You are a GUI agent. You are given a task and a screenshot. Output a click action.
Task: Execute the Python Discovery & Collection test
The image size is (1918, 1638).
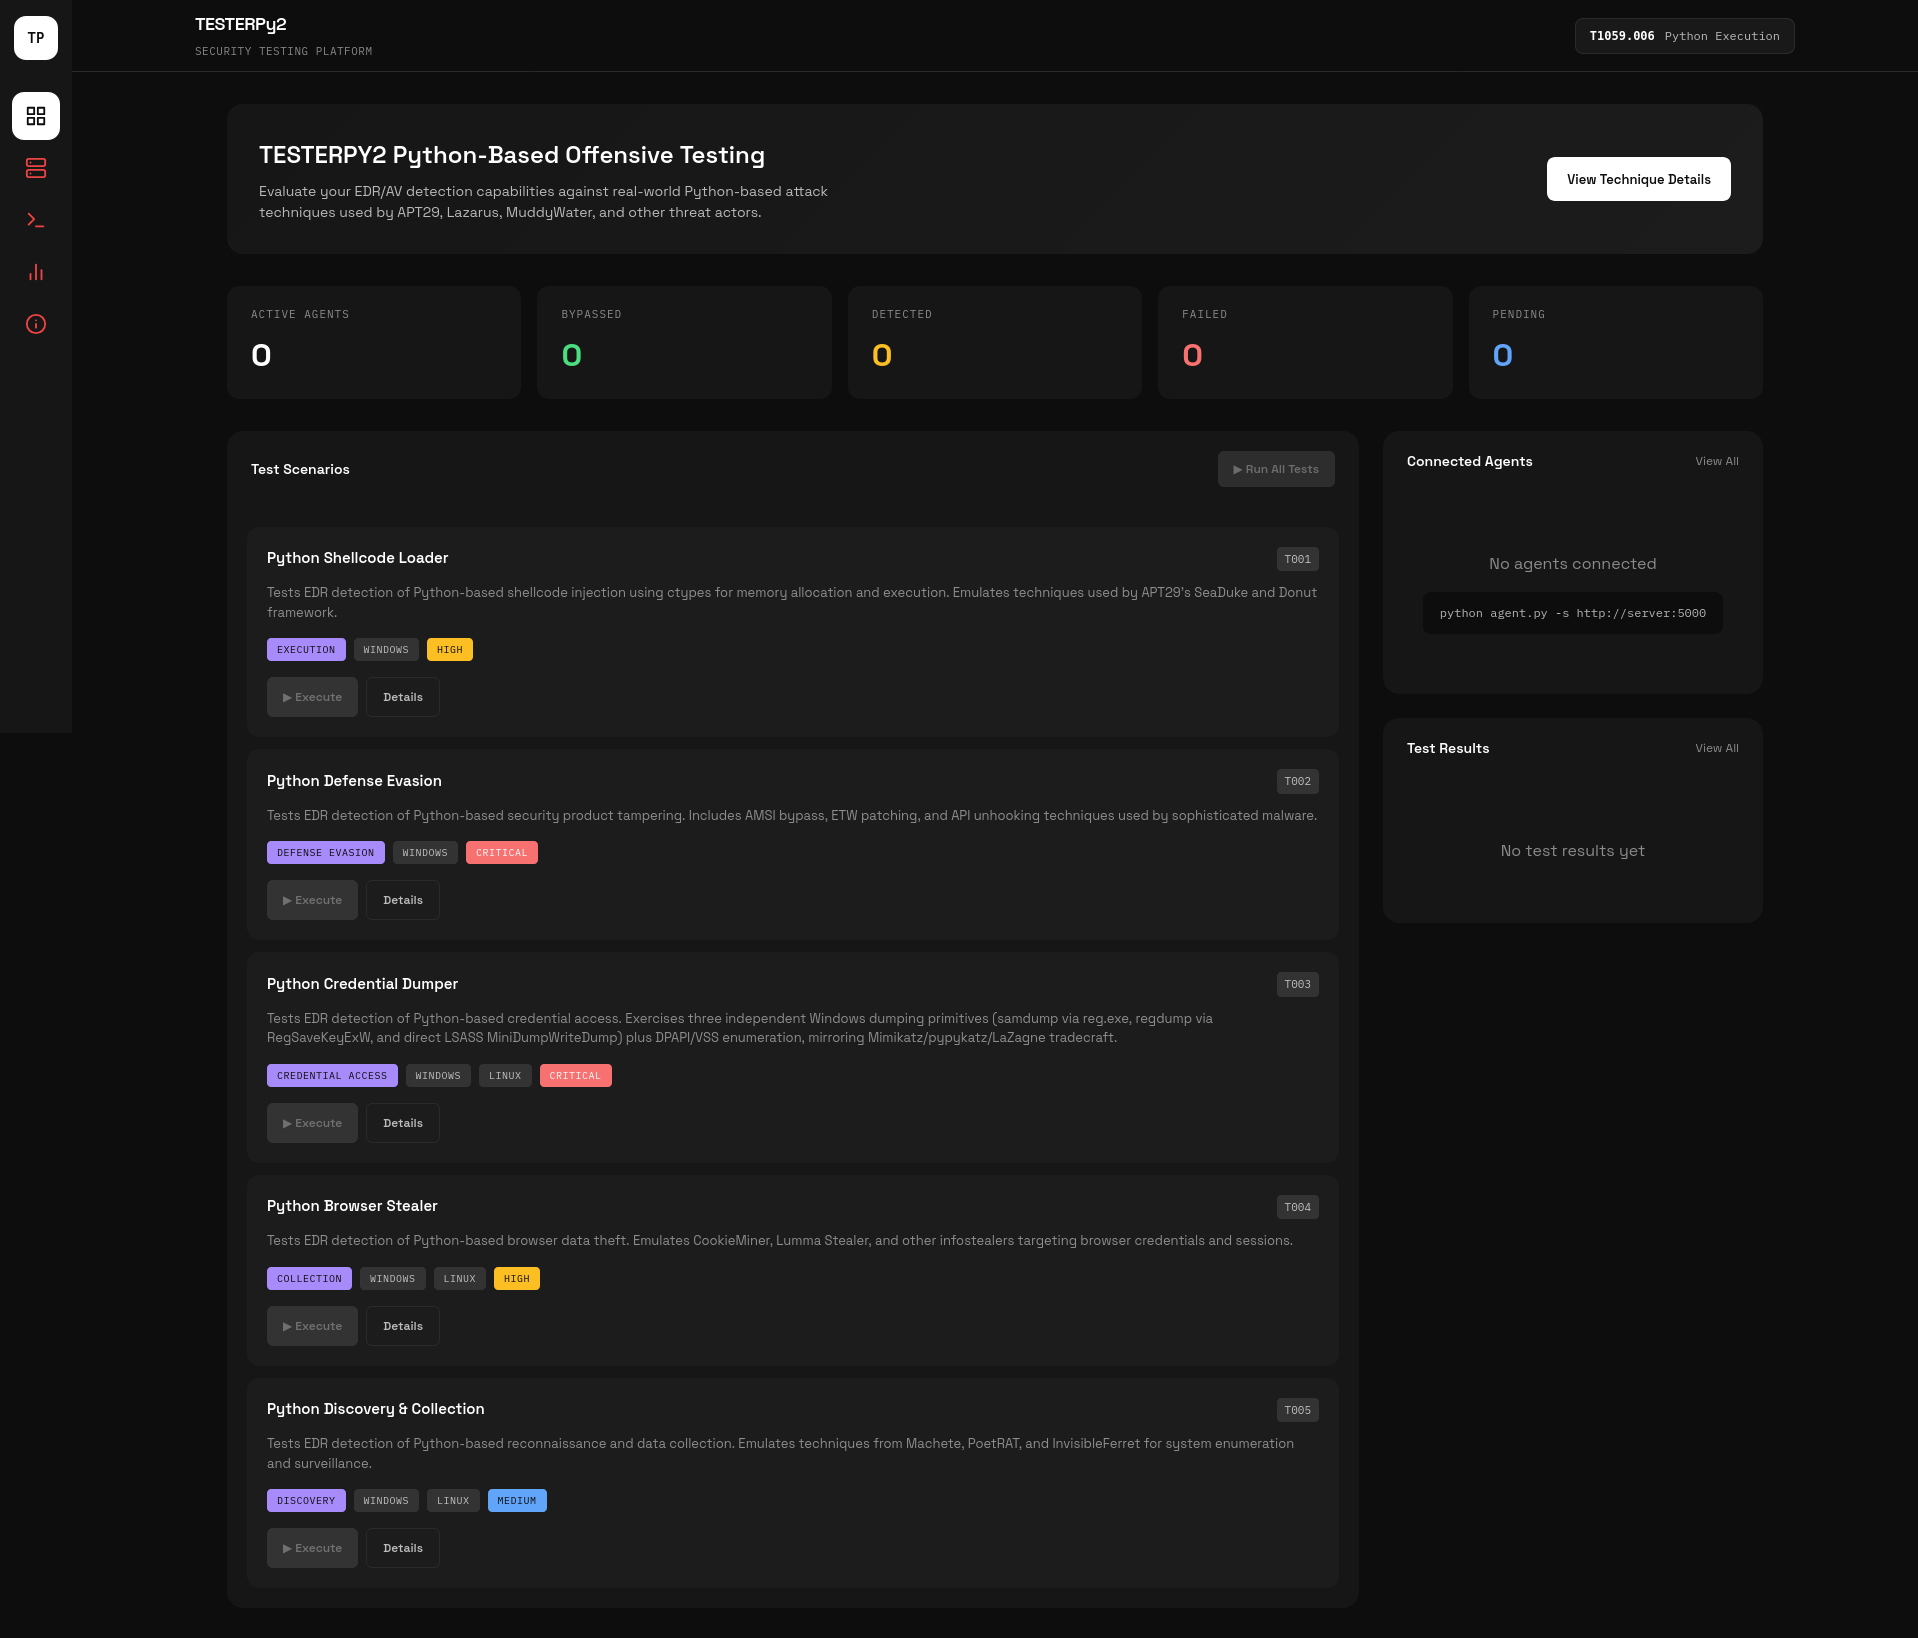pyautogui.click(x=312, y=1548)
